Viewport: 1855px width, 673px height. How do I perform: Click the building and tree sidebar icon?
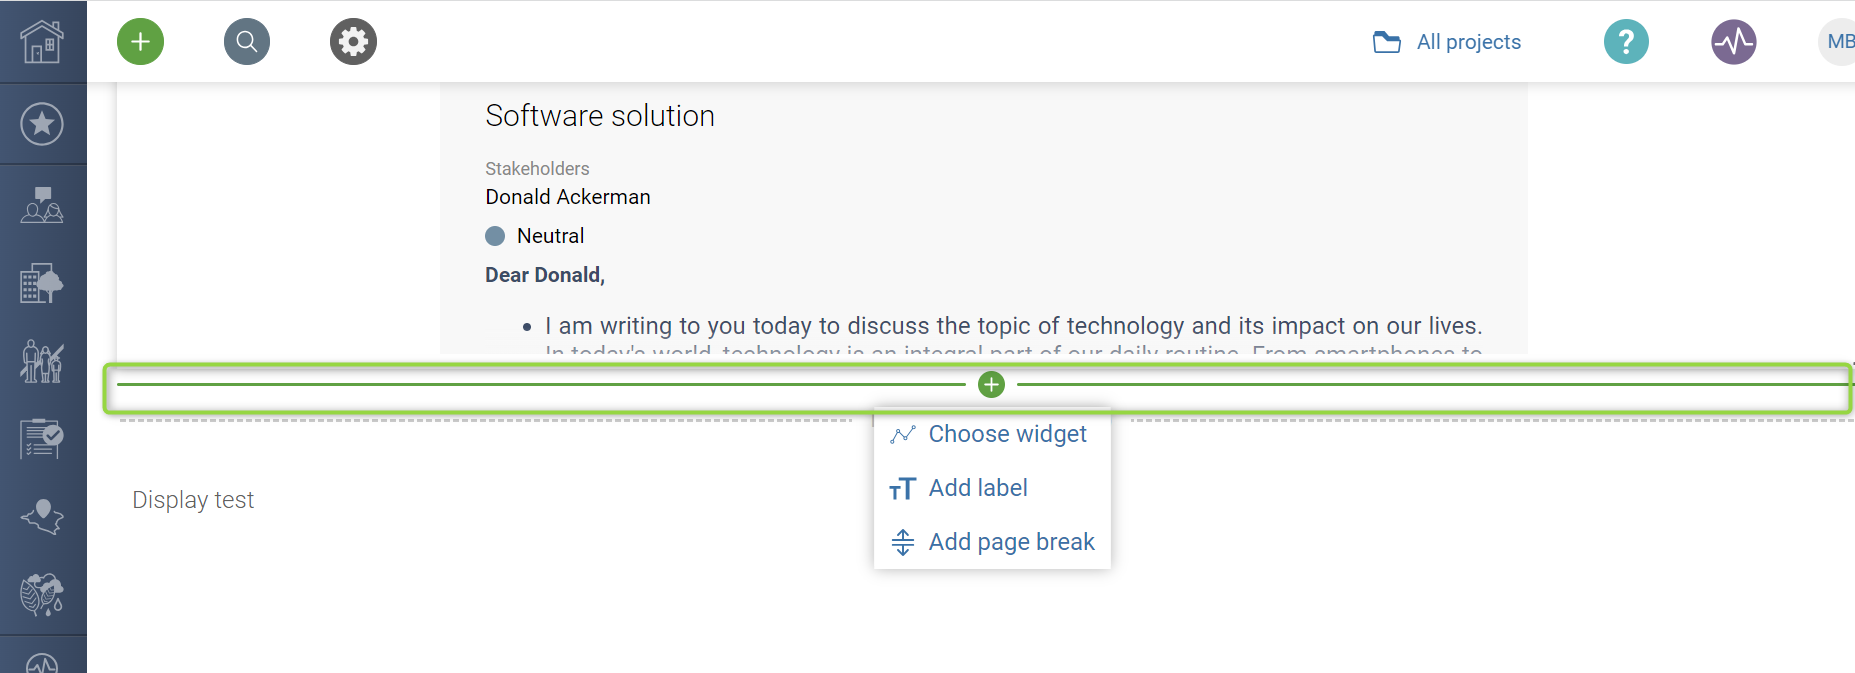click(x=42, y=284)
